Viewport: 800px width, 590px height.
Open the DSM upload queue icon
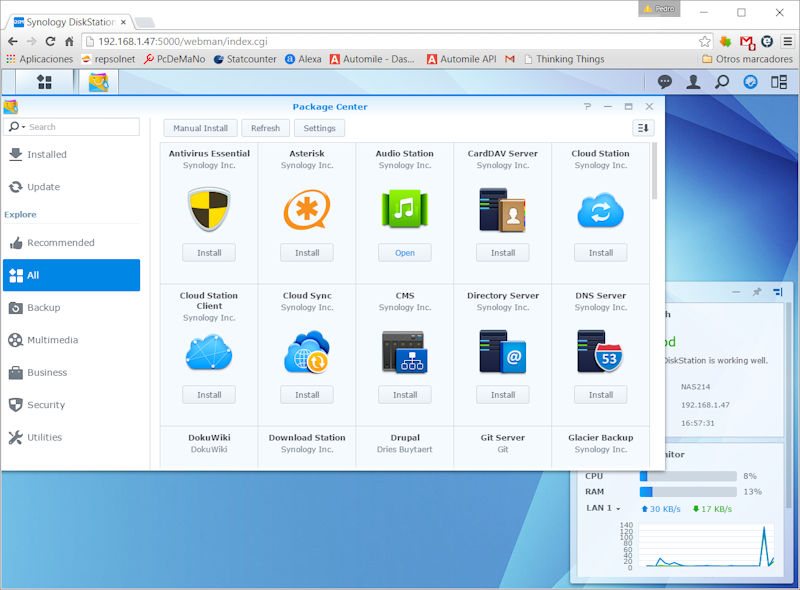point(750,82)
